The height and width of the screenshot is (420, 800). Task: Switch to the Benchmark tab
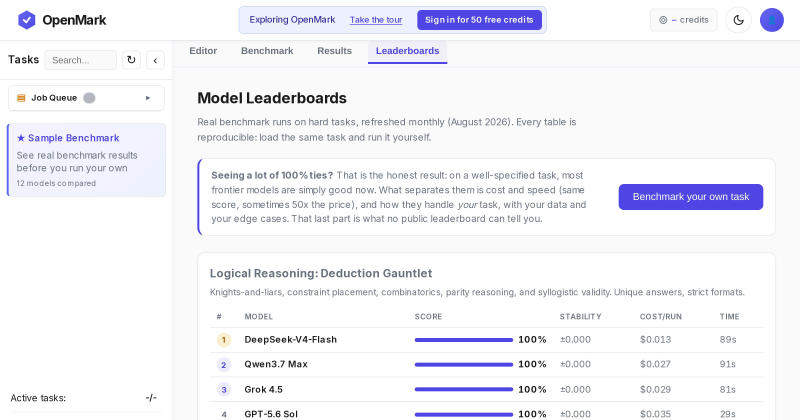tap(267, 51)
